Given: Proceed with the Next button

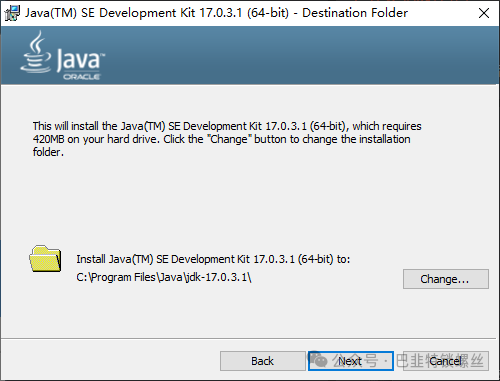Looking at the screenshot, I should (x=351, y=361).
